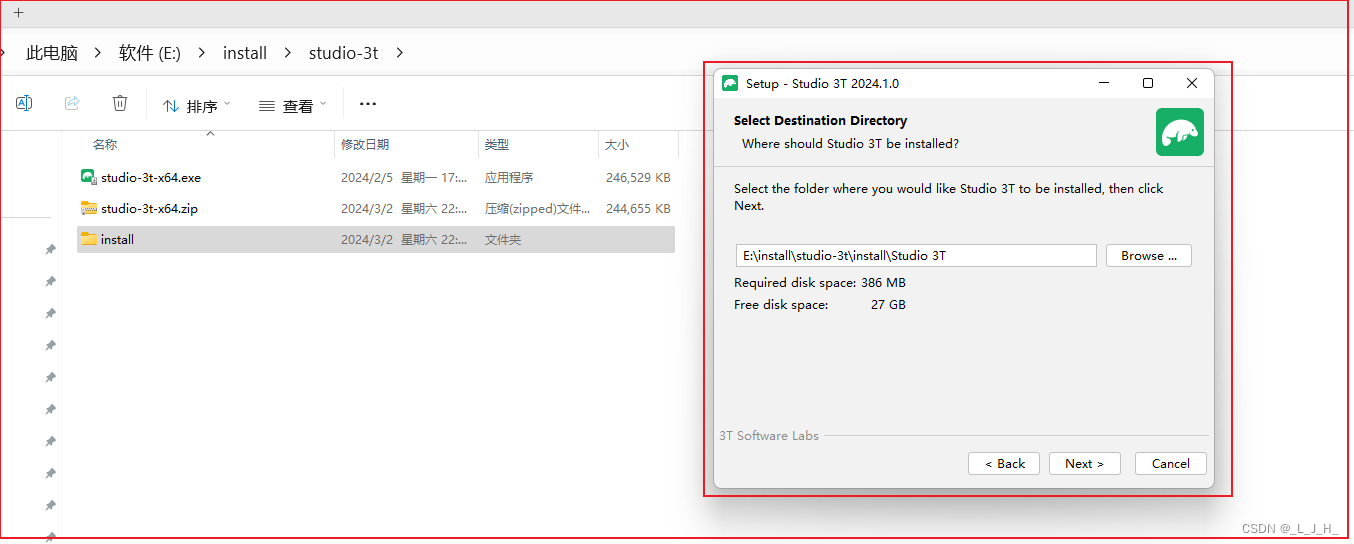Open the 查看 view dropdown

(x=291, y=105)
